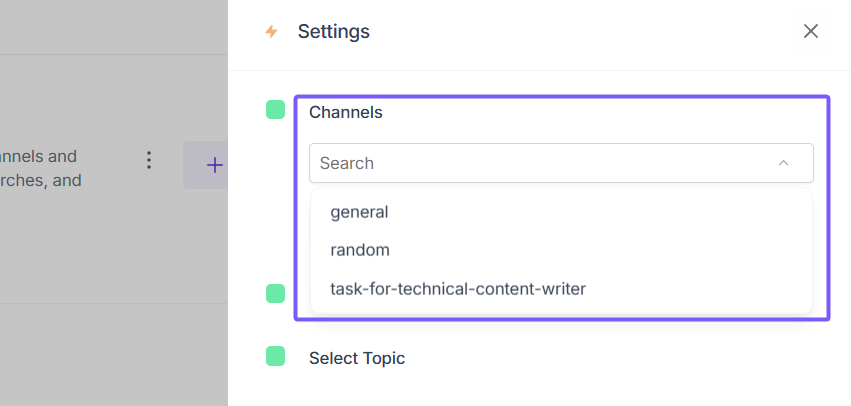
Task: Click the blank space right of the Channels label
Action: tap(600, 112)
